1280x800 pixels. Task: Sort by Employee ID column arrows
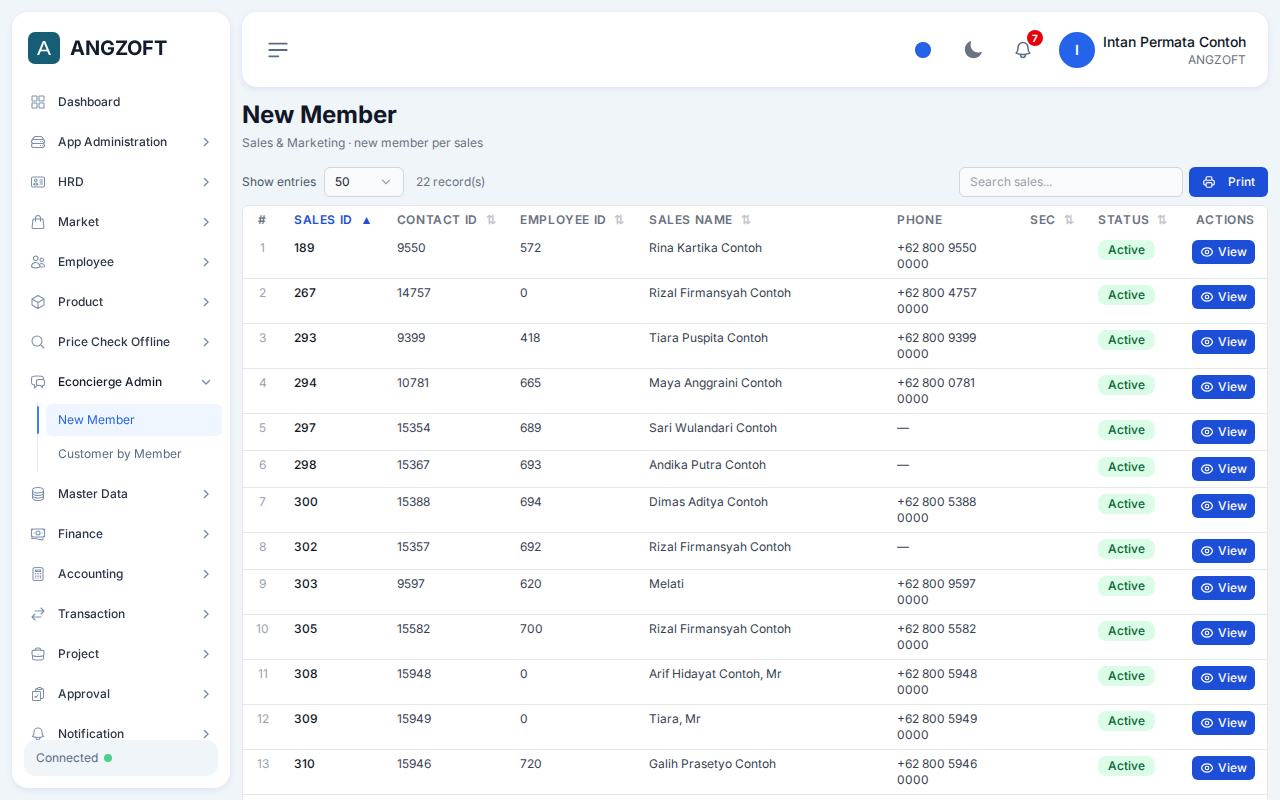pos(619,220)
